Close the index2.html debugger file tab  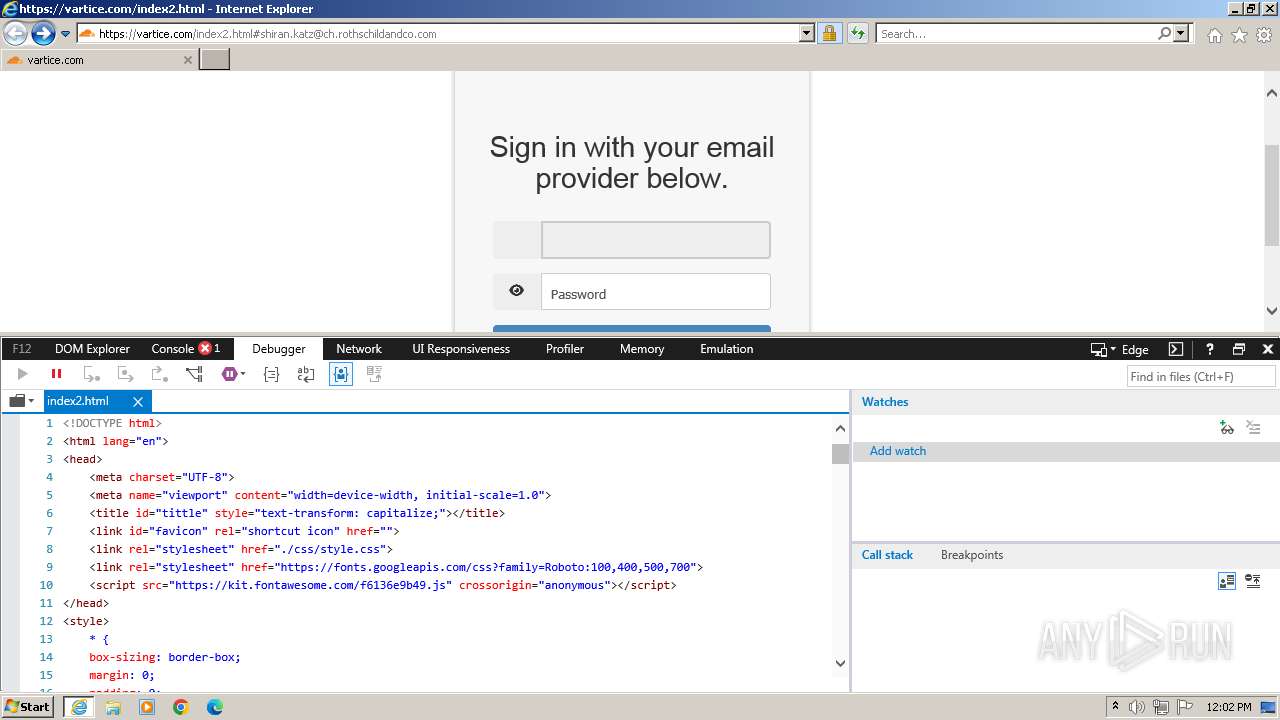pos(138,401)
